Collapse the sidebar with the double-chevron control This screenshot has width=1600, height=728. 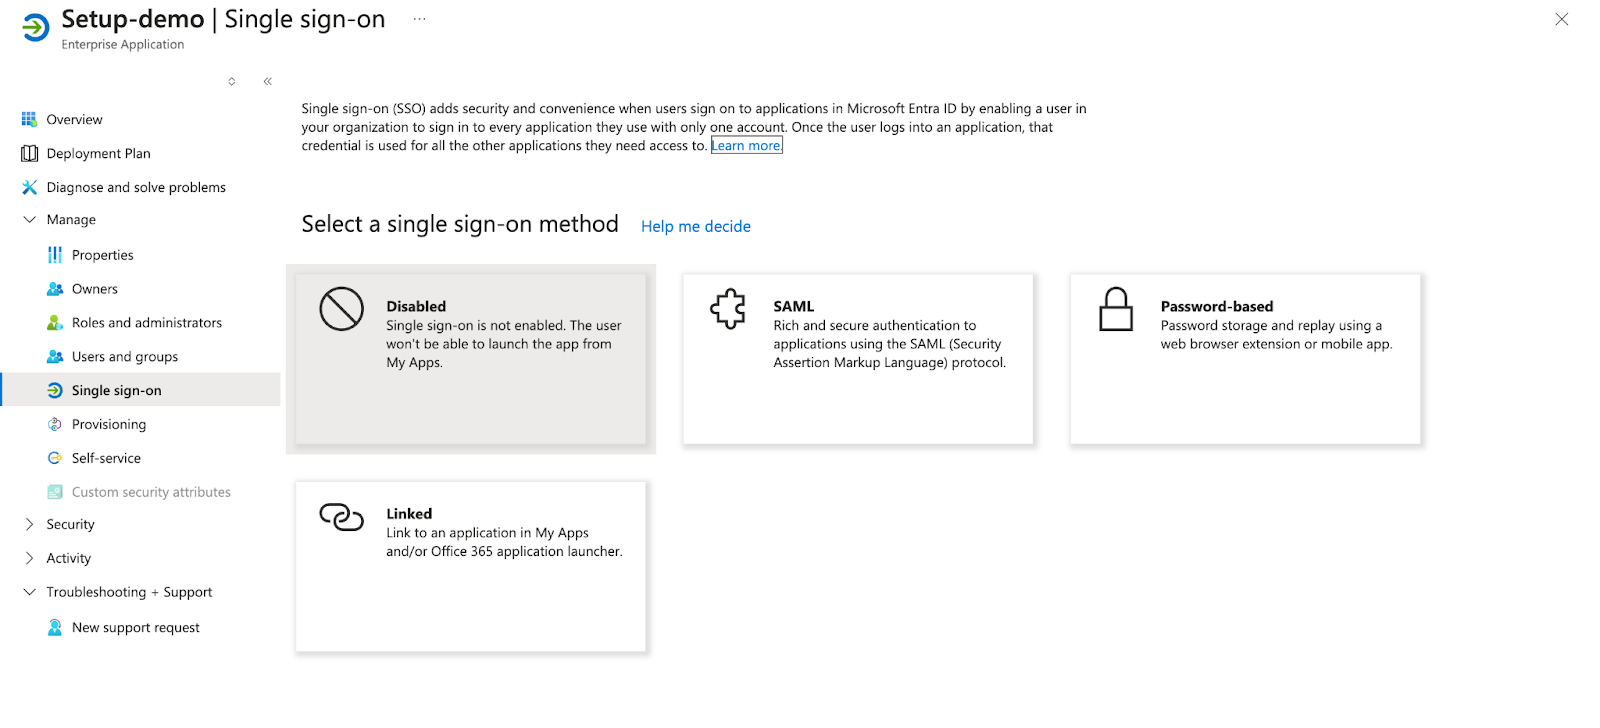pos(267,81)
